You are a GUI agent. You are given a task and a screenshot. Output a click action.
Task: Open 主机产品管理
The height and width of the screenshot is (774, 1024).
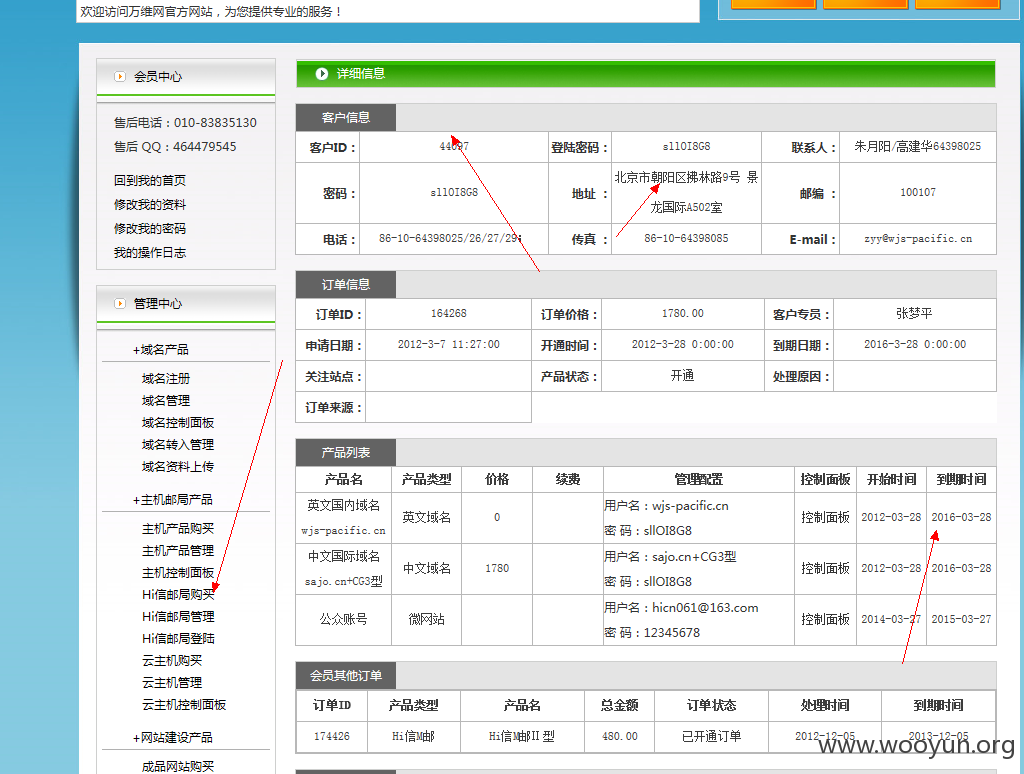click(x=178, y=551)
